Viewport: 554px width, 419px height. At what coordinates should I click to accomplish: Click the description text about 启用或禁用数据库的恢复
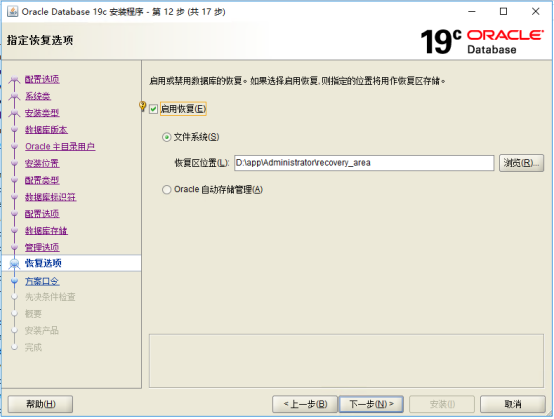point(297,81)
